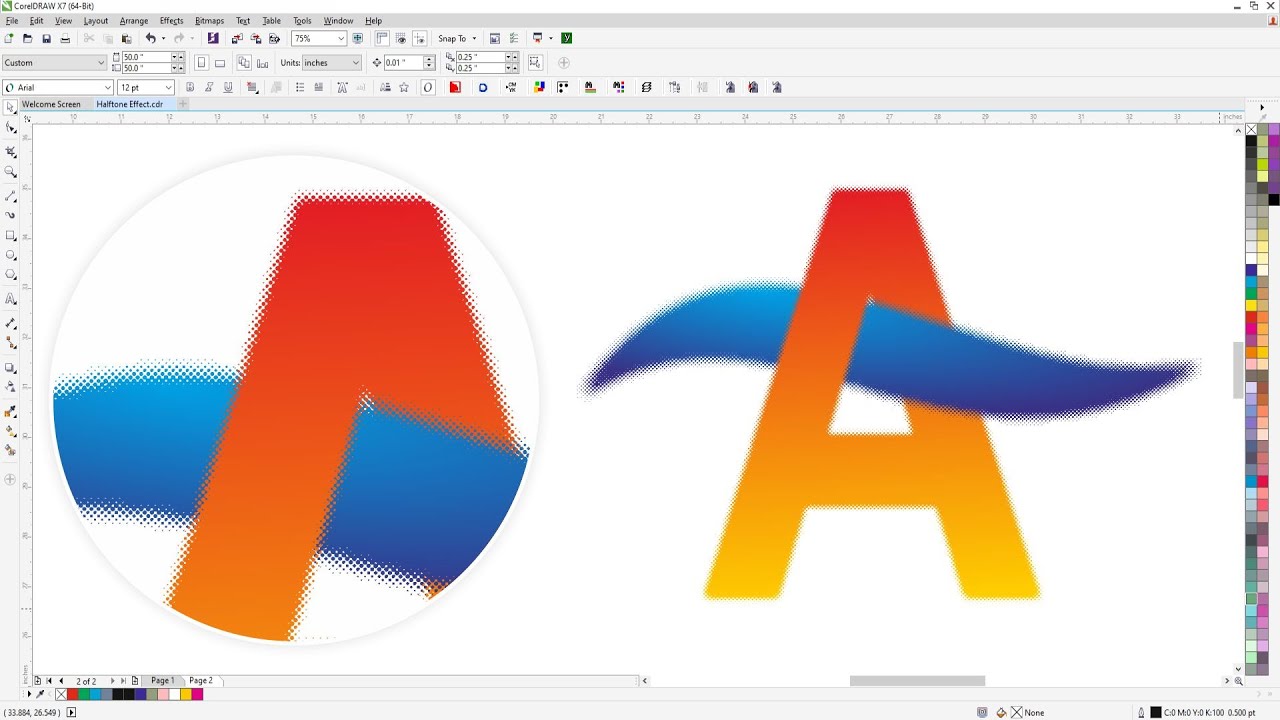Click the Search Content icon
The height and width of the screenshot is (720, 1280).
(212, 38)
